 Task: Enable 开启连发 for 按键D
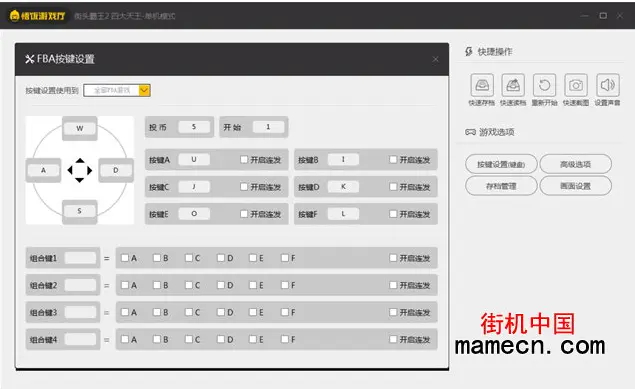393,187
